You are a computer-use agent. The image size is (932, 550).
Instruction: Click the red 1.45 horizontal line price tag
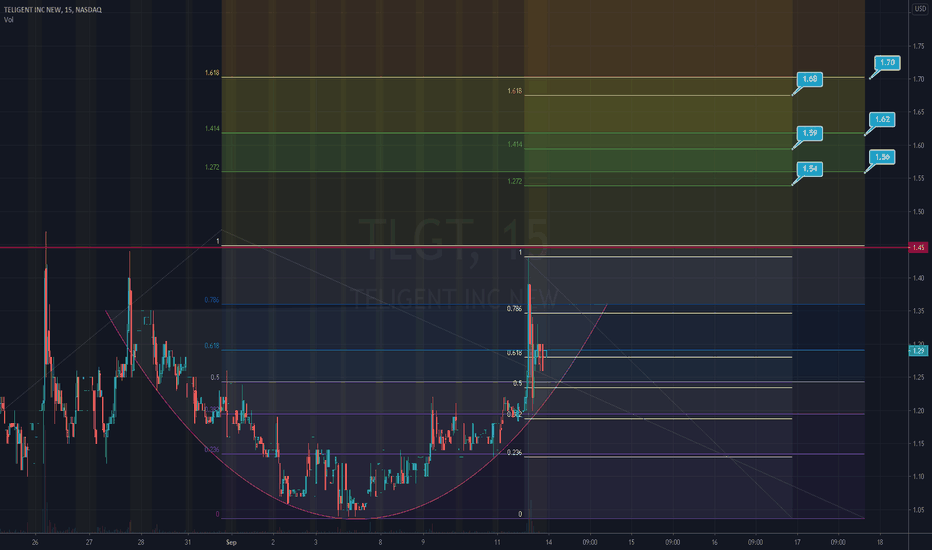click(x=919, y=247)
